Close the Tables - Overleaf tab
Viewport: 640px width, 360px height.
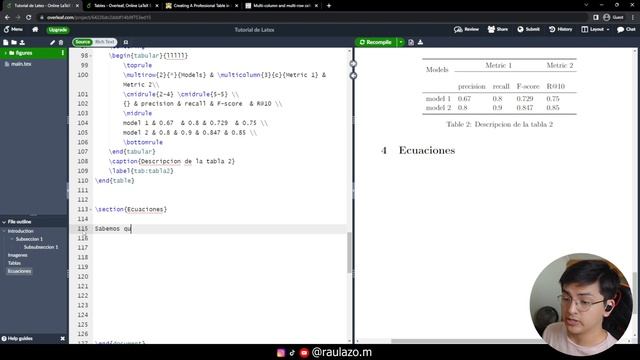(x=157, y=6)
